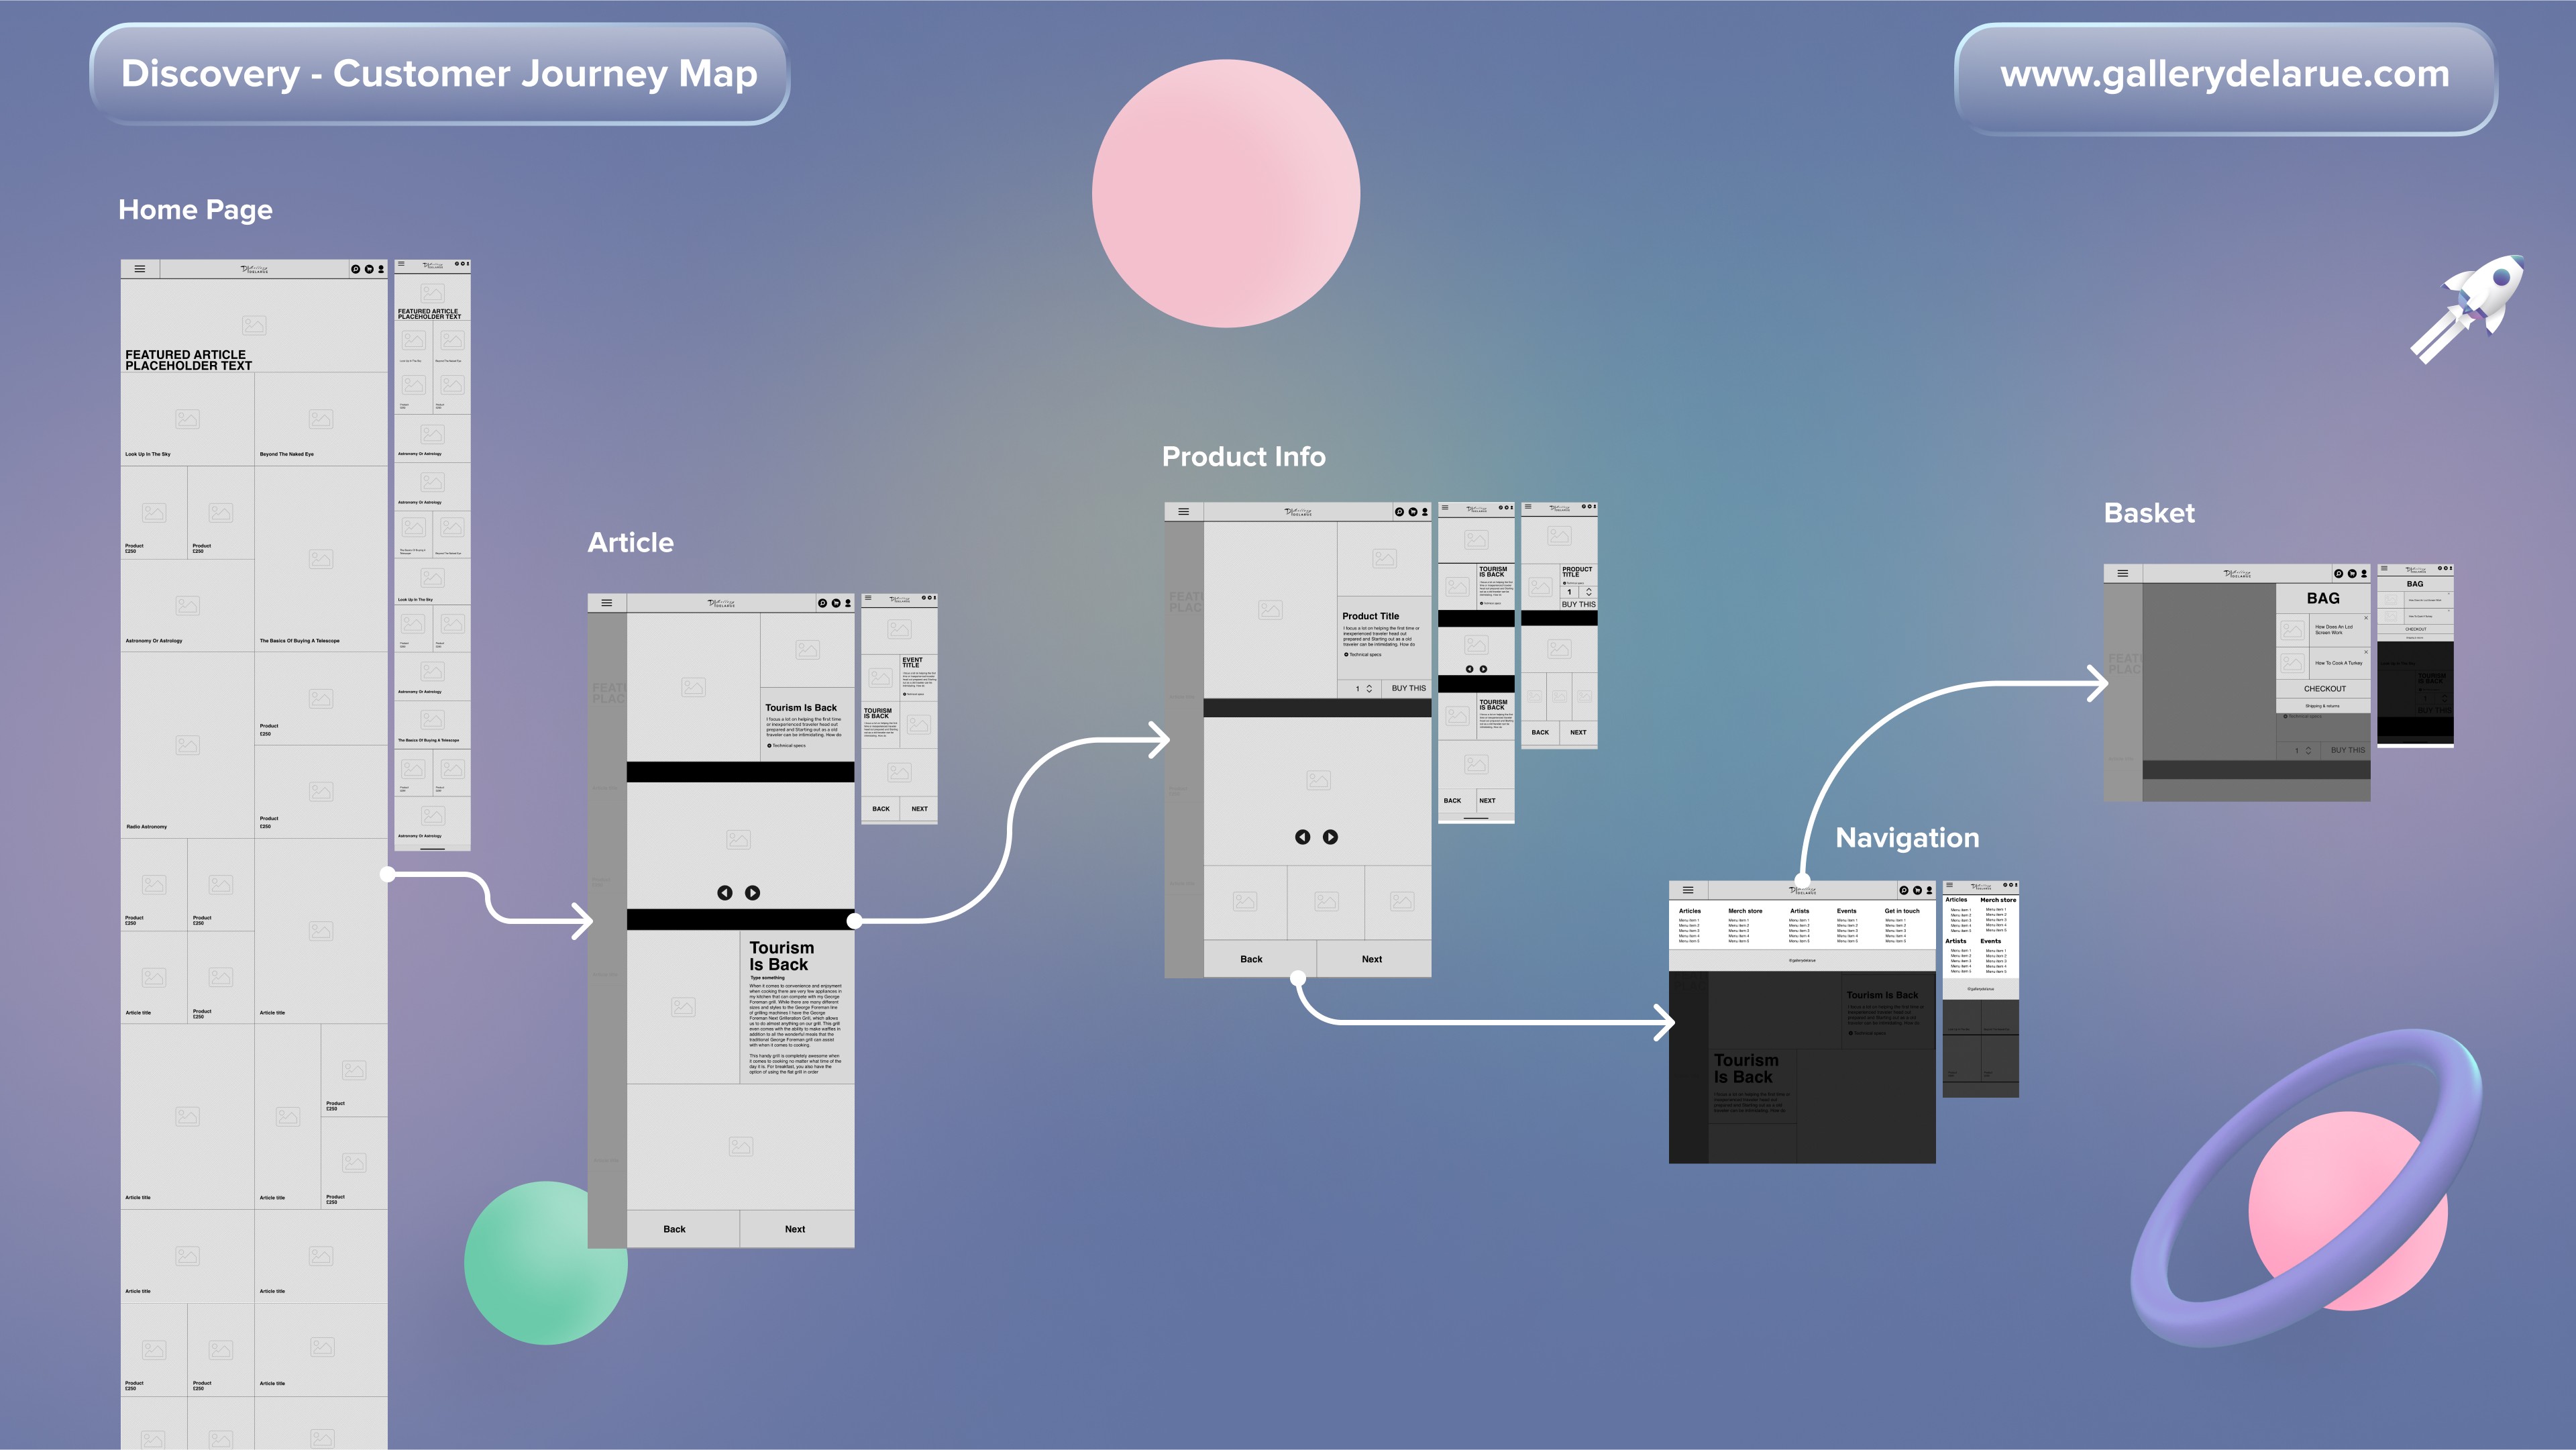
Task: Click search icon in Home Page desktop header
Action: pyautogui.click(x=355, y=269)
